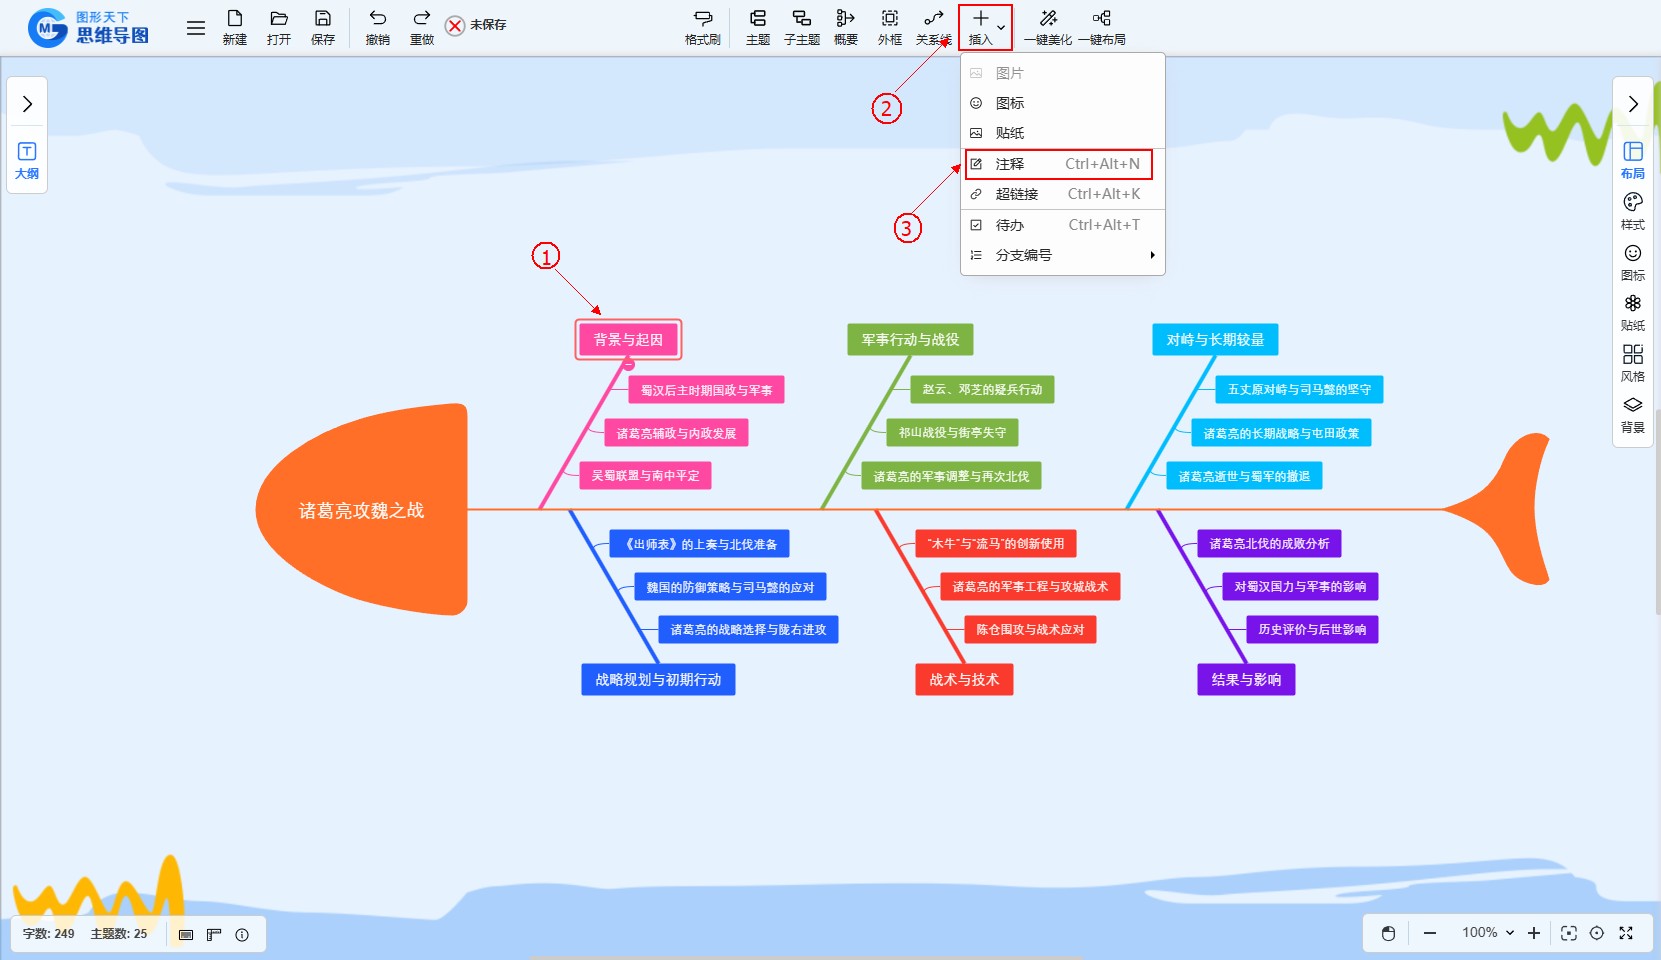Image resolution: width=1661 pixels, height=960 pixels.
Task: Click the zoom in plus button
Action: coord(1534,933)
